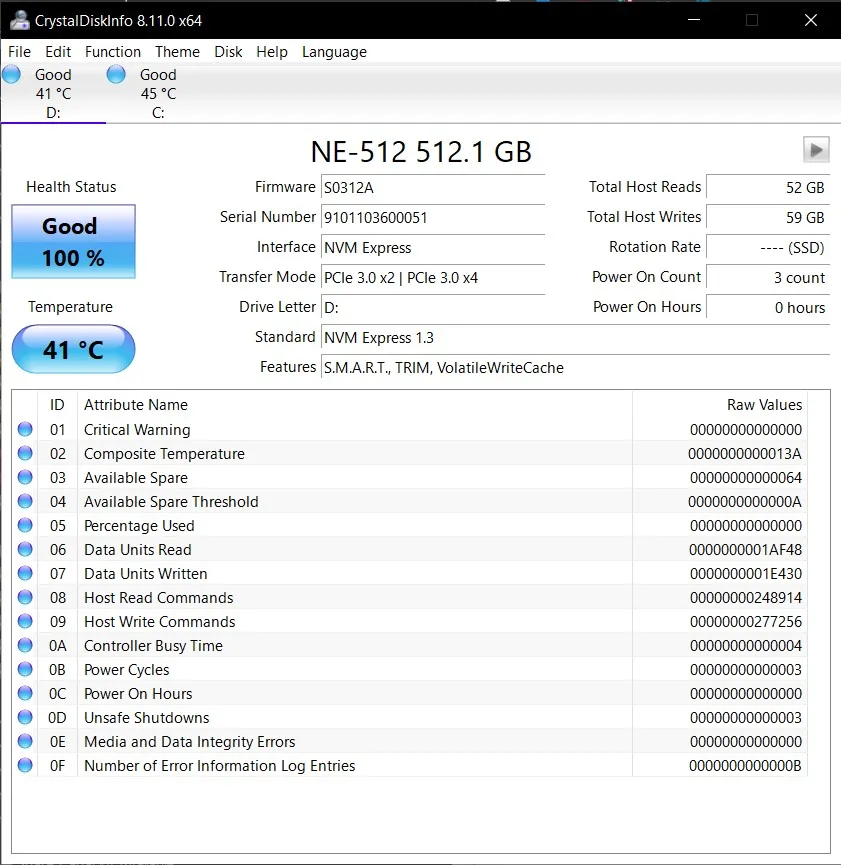This screenshot has width=841, height=865.
Task: Click the Attribute Name column header
Action: coord(136,405)
